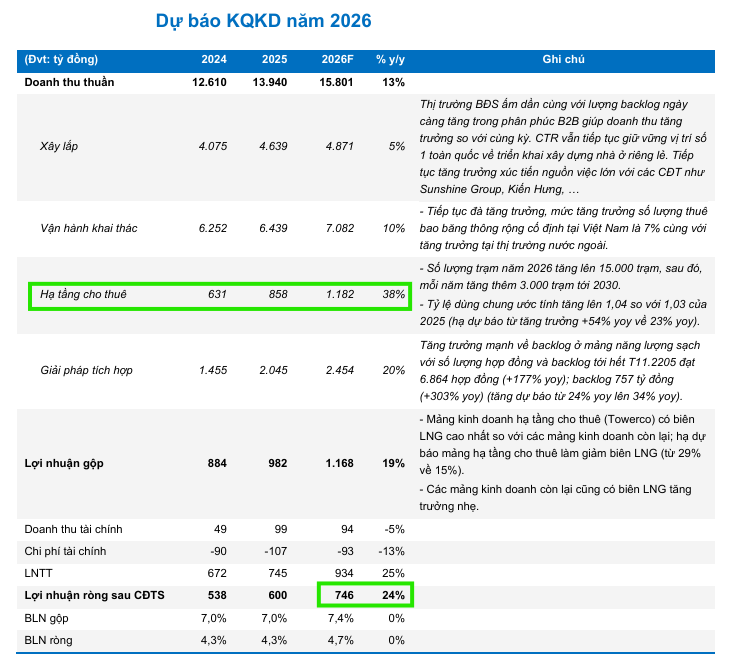The height and width of the screenshot is (666, 733).
Task: Select the "2025" column header
Action: click(x=273, y=60)
